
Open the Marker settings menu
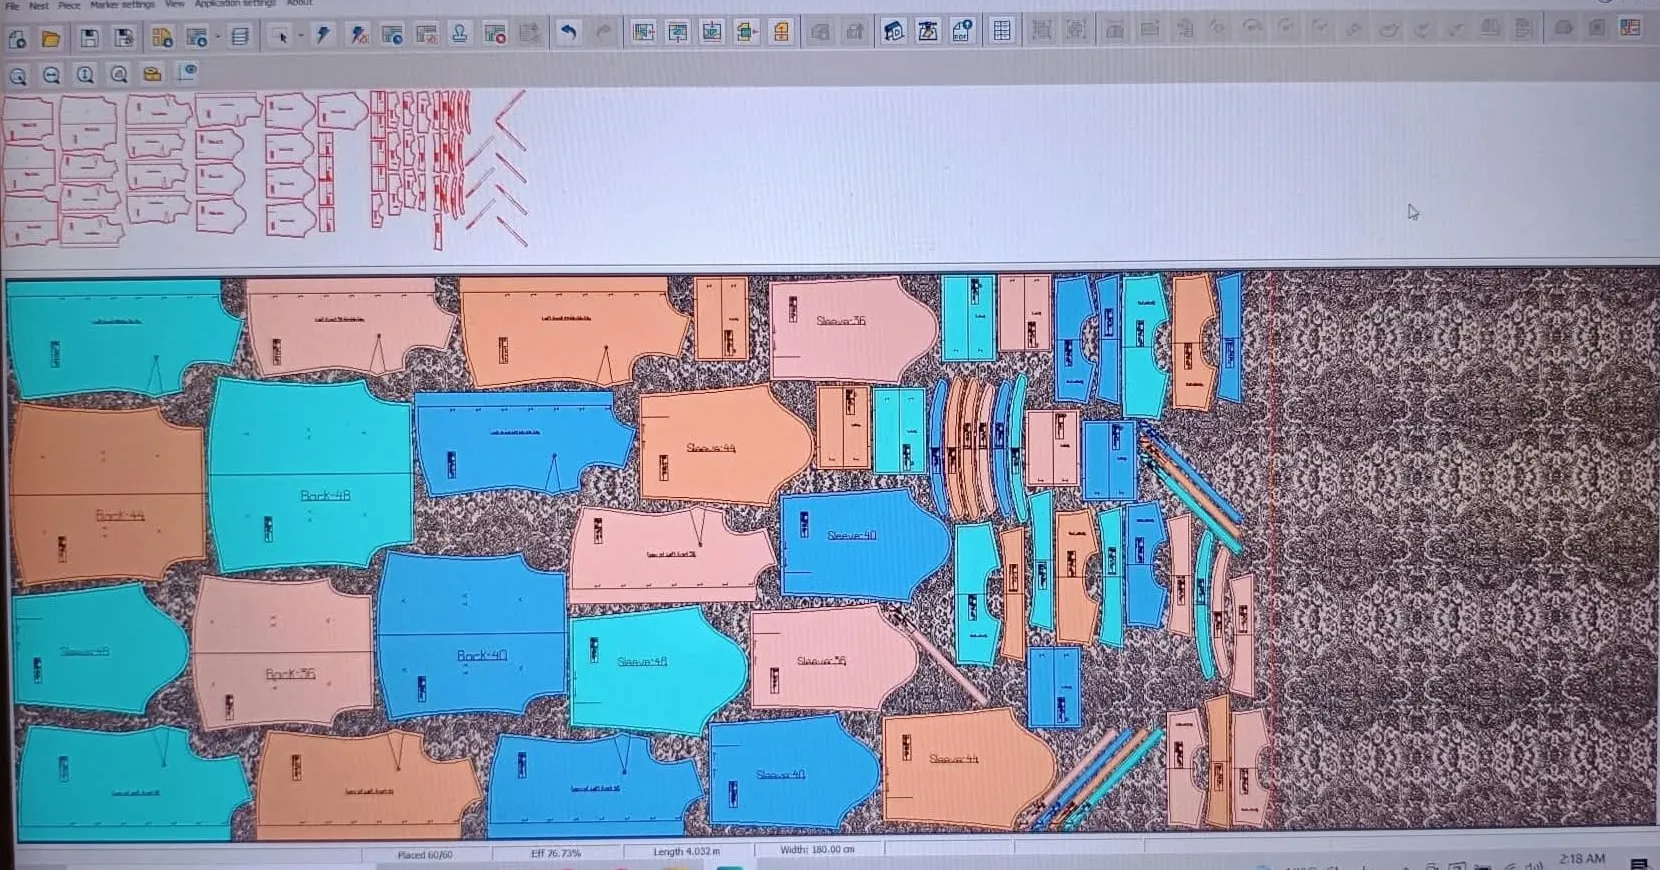click(122, 5)
